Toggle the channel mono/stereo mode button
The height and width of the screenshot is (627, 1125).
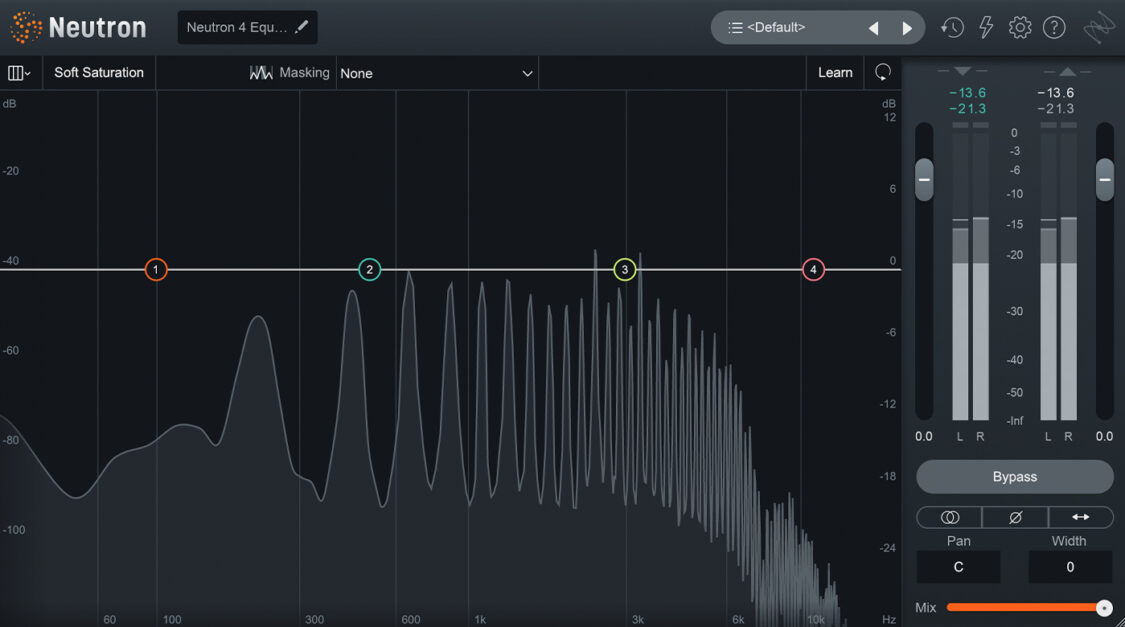pyautogui.click(x=948, y=517)
